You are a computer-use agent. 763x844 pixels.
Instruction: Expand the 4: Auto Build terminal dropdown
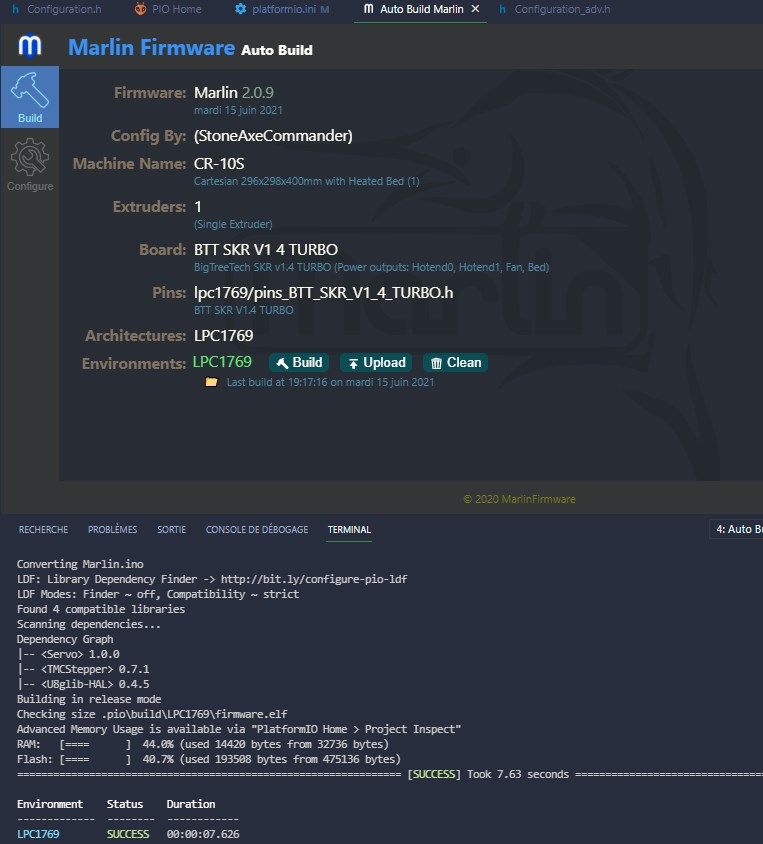[737, 529]
